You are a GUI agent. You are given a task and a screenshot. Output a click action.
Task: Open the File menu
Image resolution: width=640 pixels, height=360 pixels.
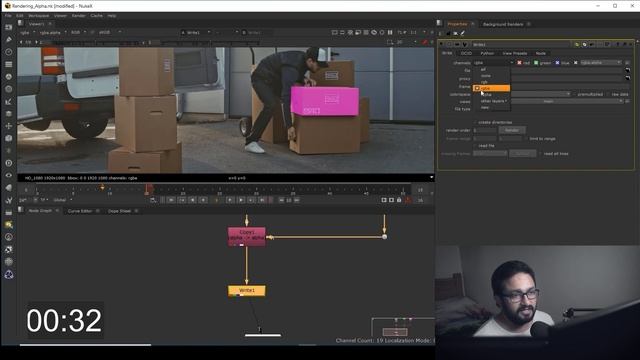pyautogui.click(x=8, y=16)
